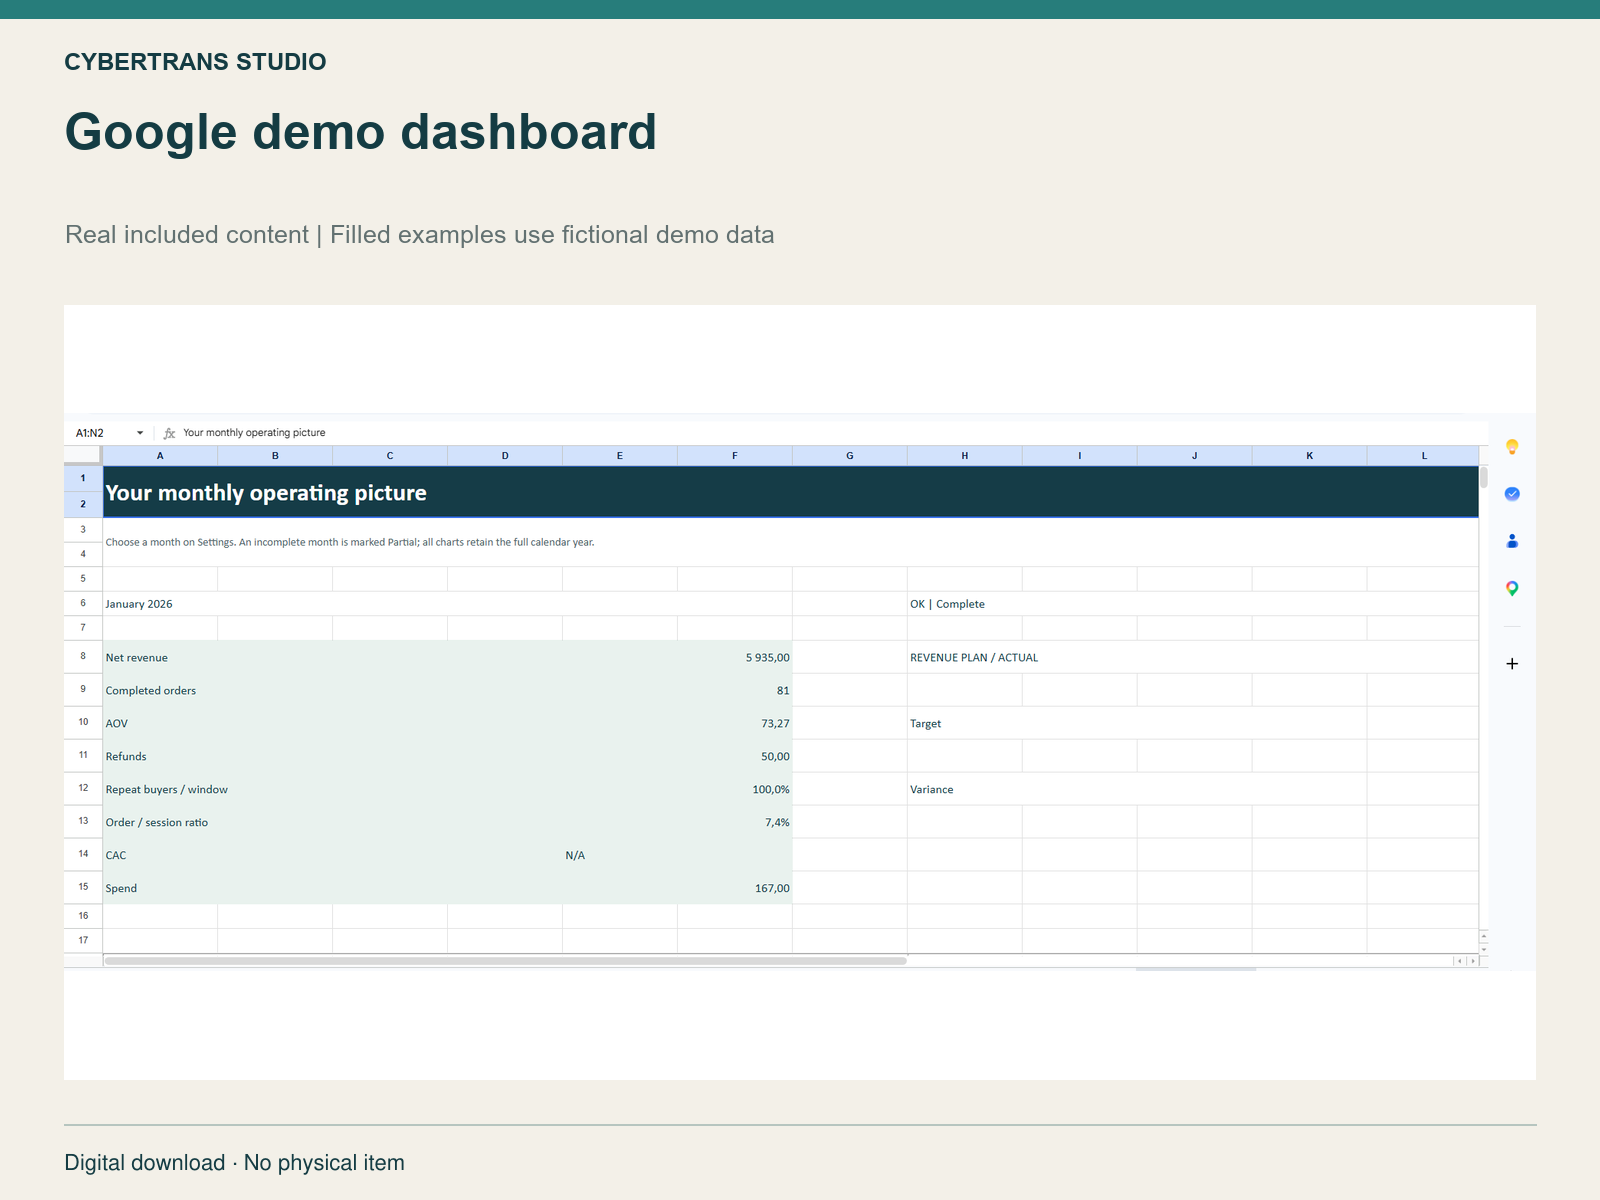Viewport: 1600px width, 1200px height.
Task: Select column L header
Action: [x=1424, y=456]
